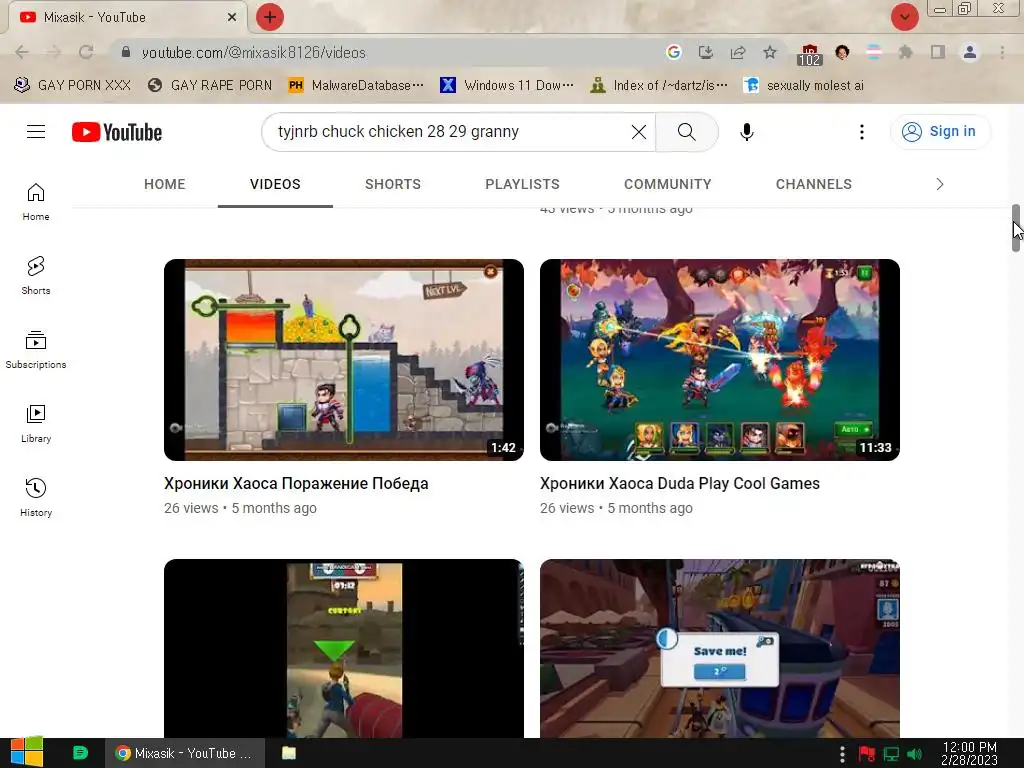Open Windows 11 Dow... bookmark
Image resolution: width=1024 pixels, height=768 pixels.
click(x=507, y=86)
